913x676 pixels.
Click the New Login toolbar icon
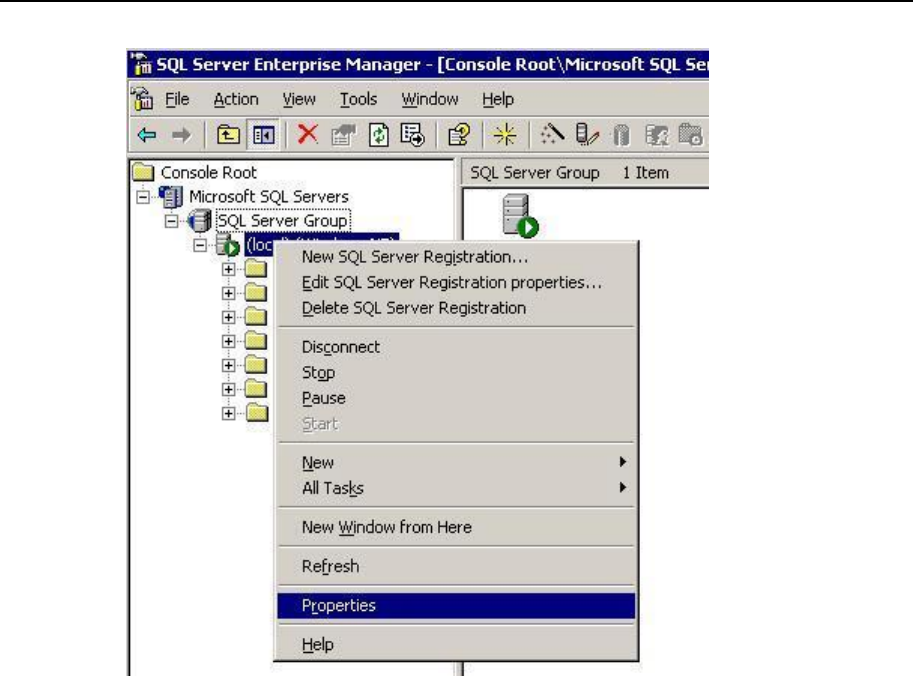pyautogui.click(x=656, y=136)
